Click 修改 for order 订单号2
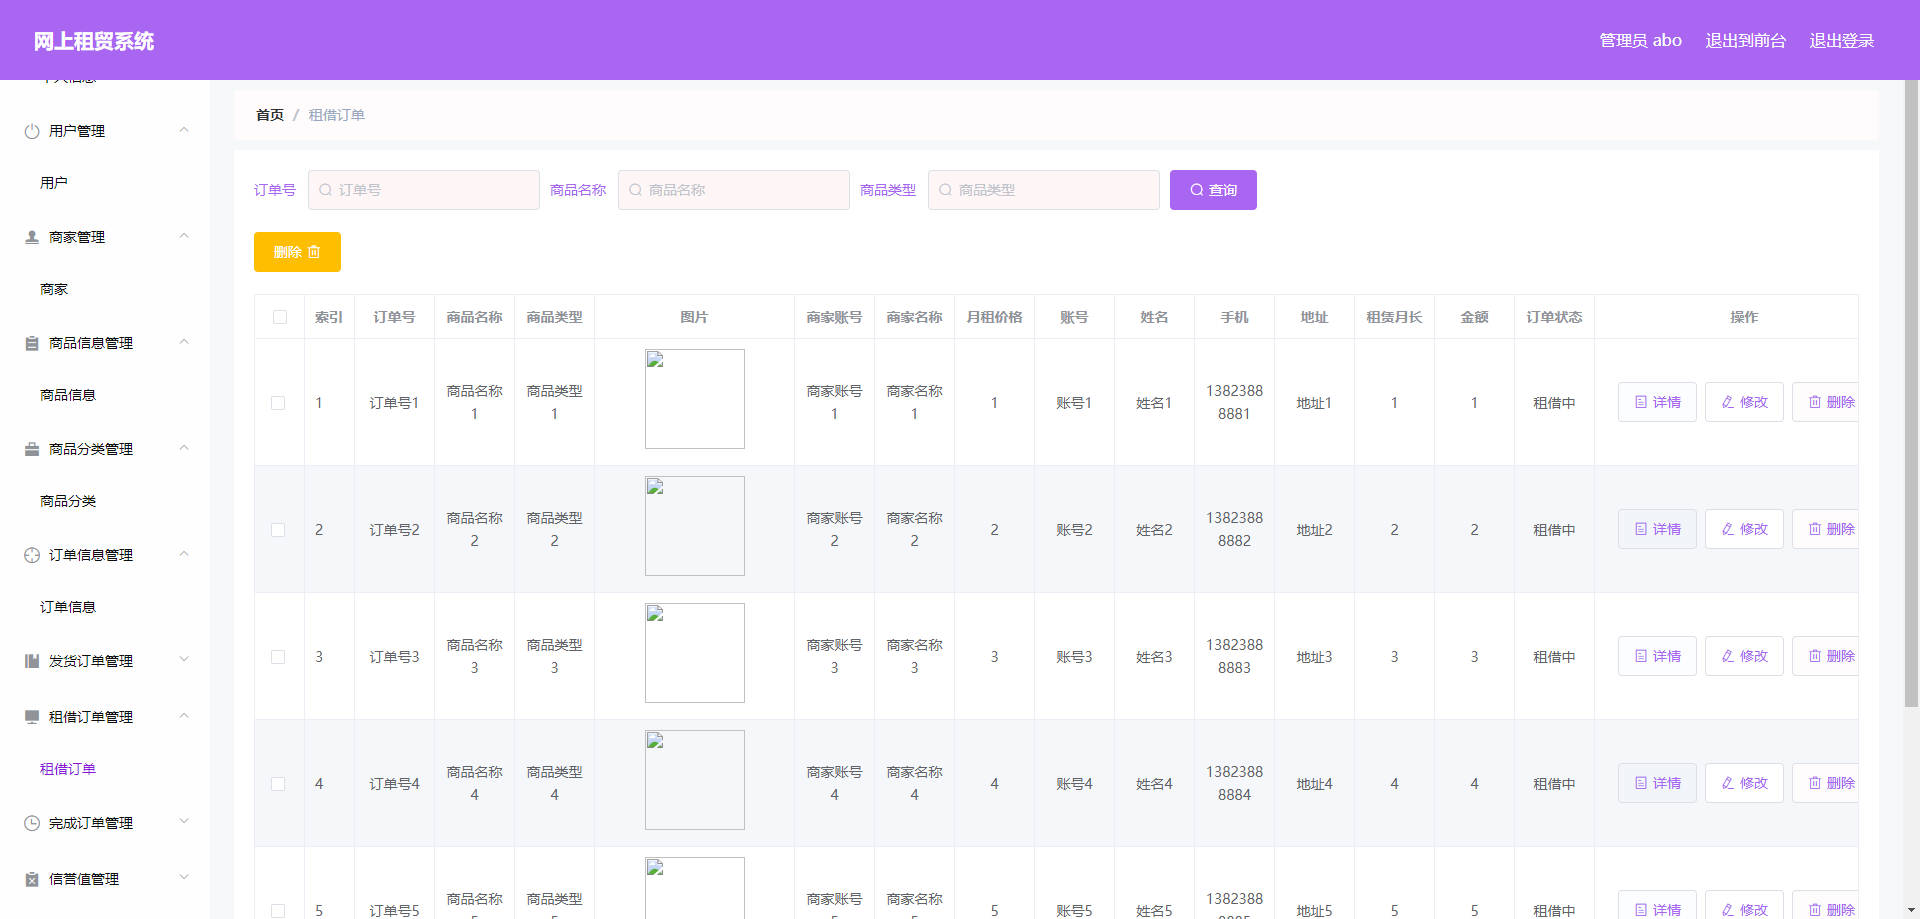This screenshot has width=1920, height=919. click(1744, 529)
